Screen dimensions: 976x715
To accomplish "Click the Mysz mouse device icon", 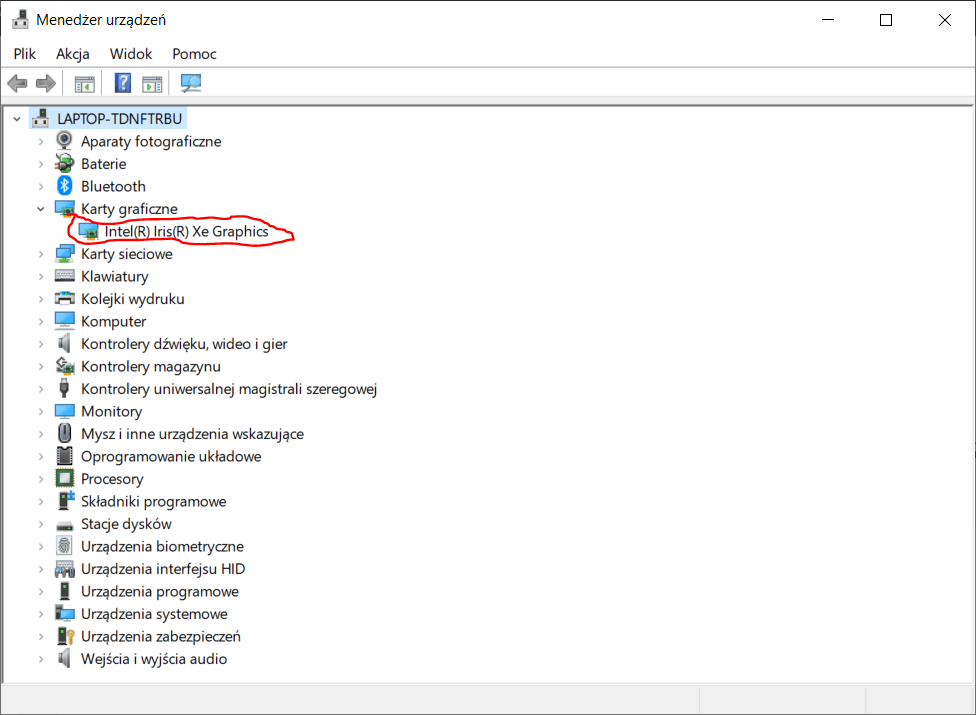I will coord(64,433).
